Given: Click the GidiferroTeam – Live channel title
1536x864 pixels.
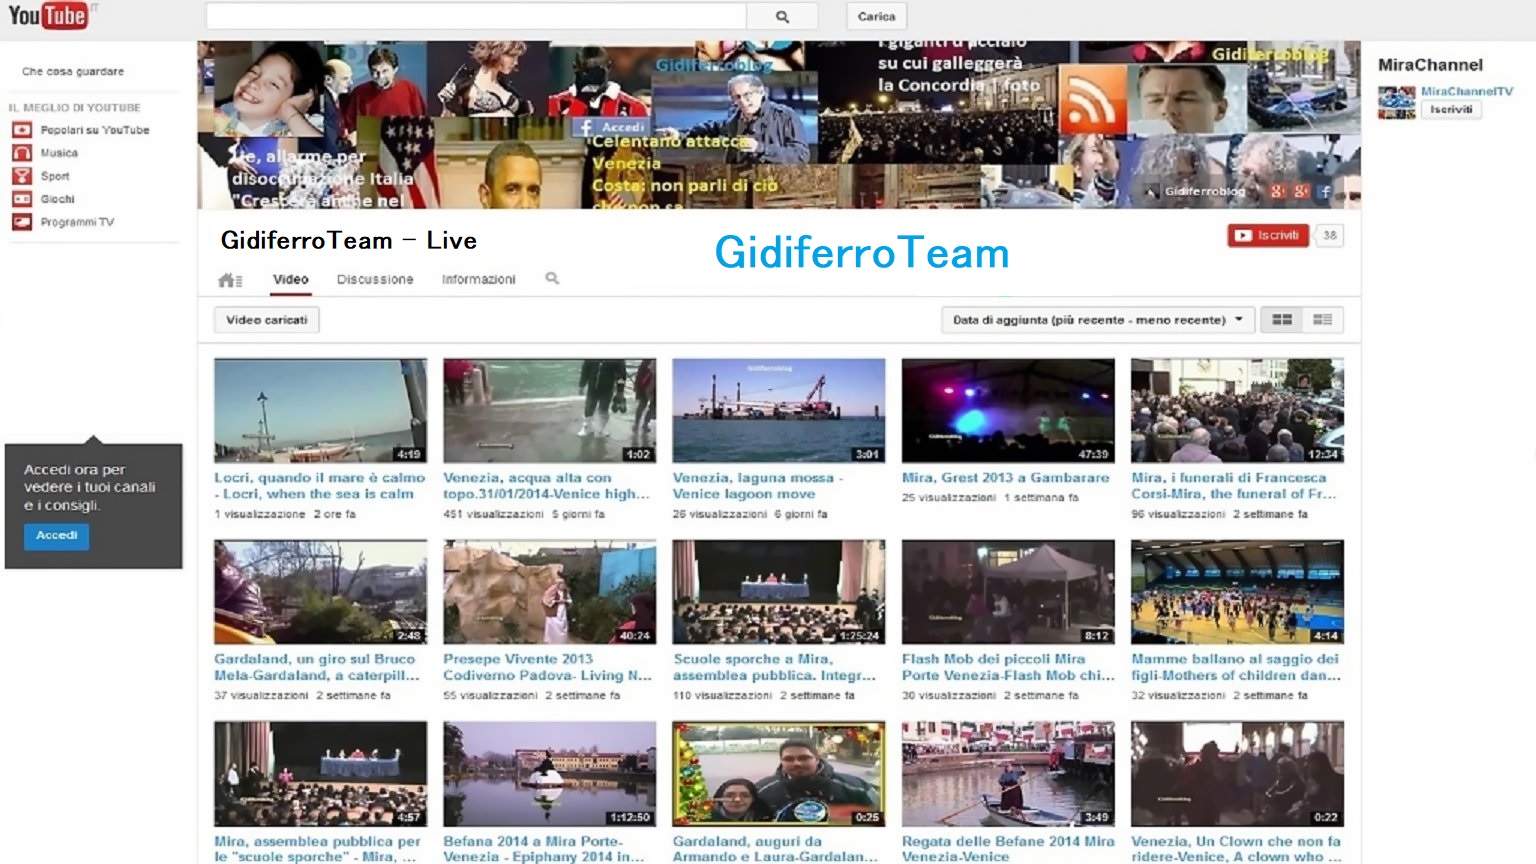Looking at the screenshot, I should click(x=348, y=241).
